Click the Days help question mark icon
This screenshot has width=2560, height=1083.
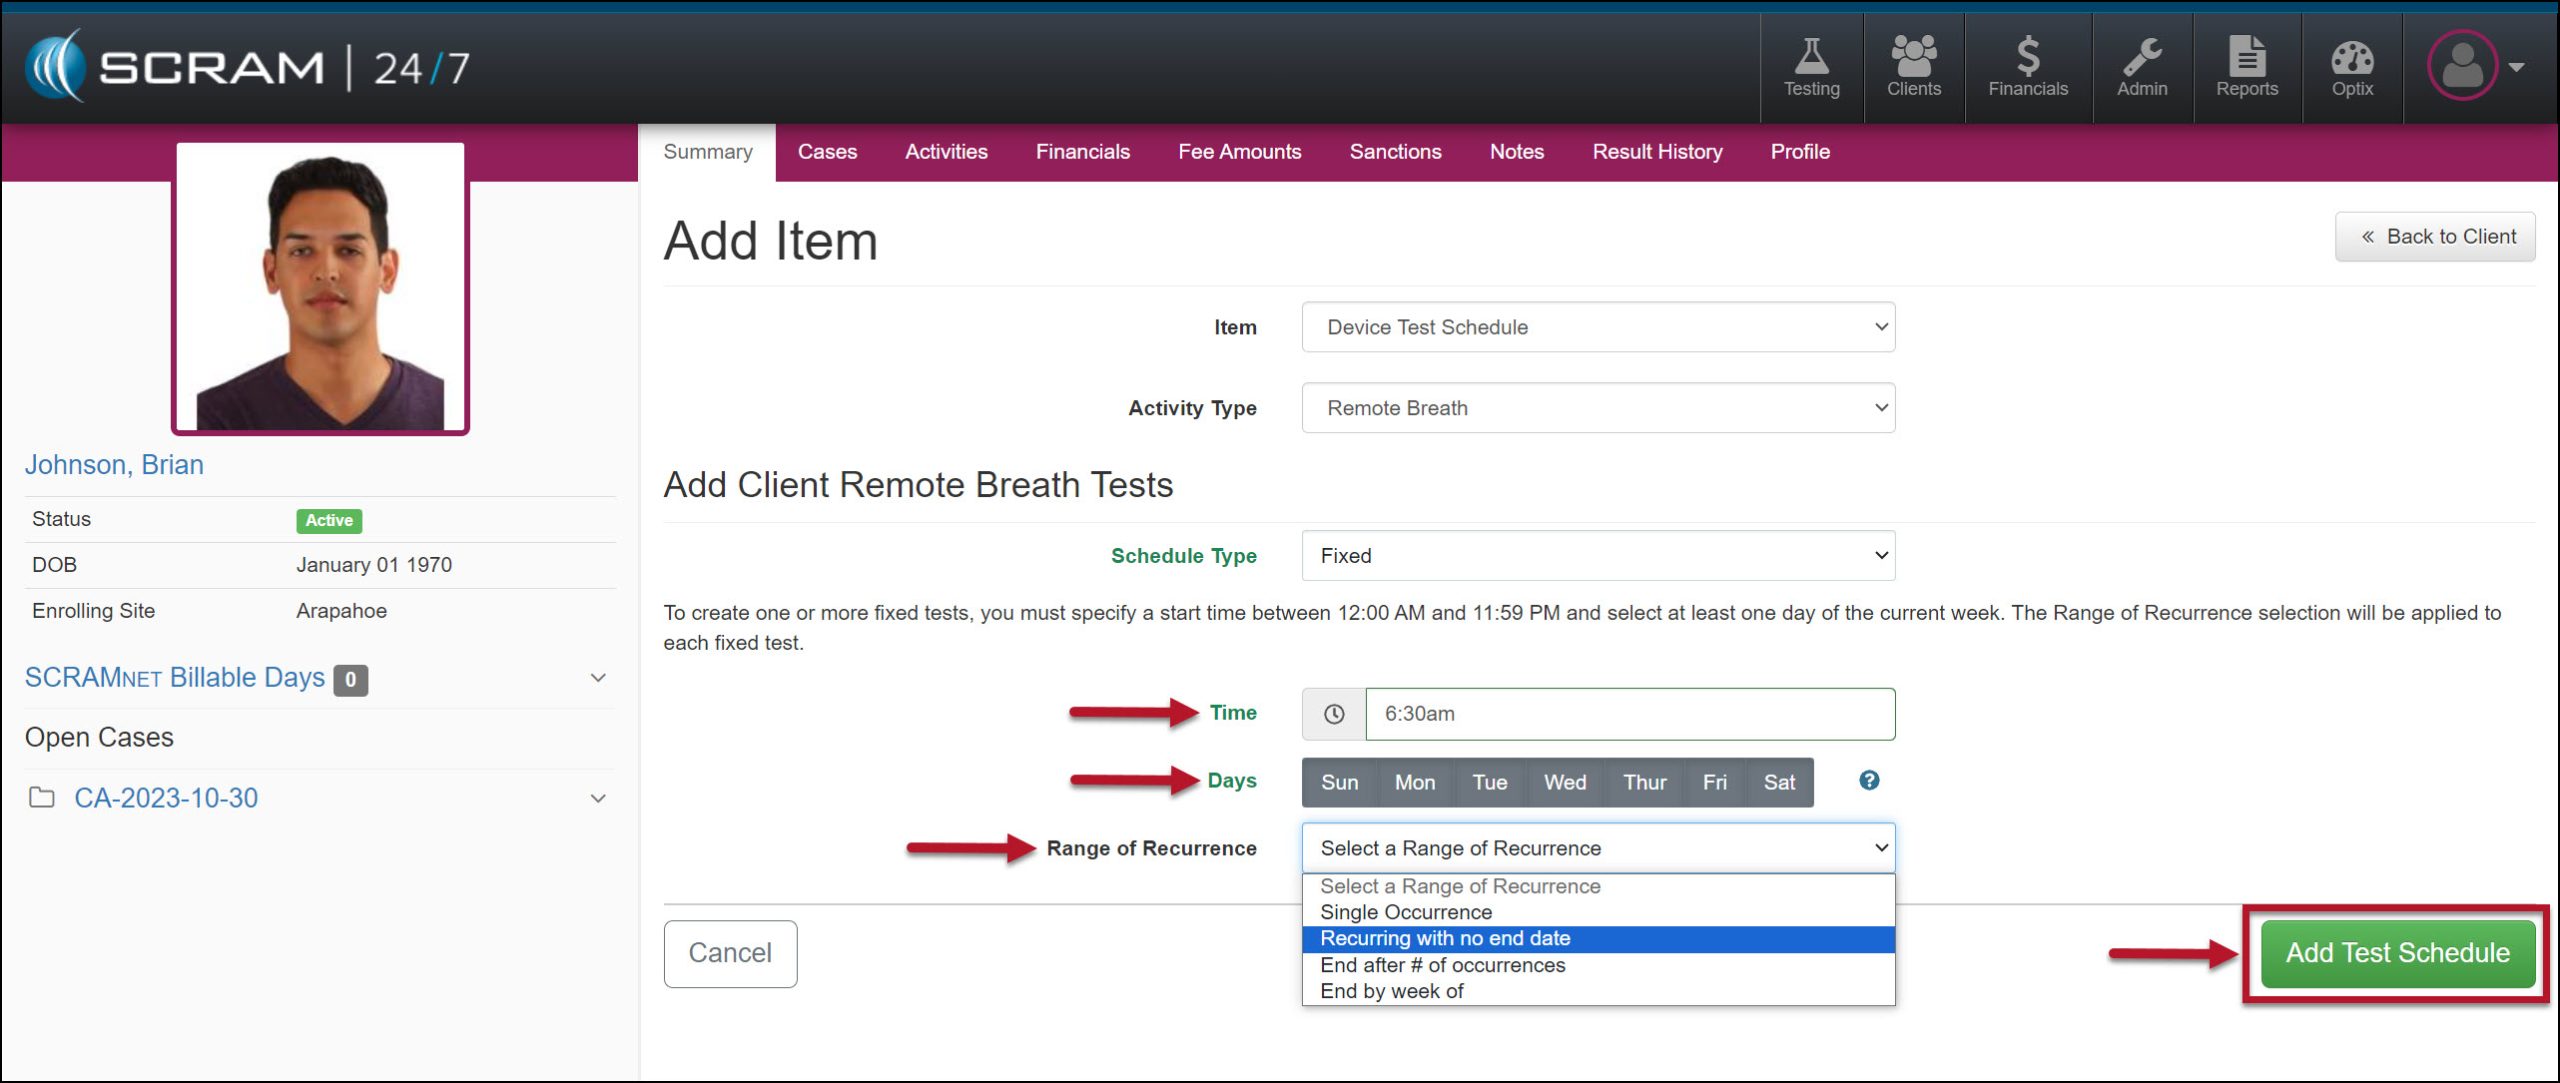pos(1868,780)
